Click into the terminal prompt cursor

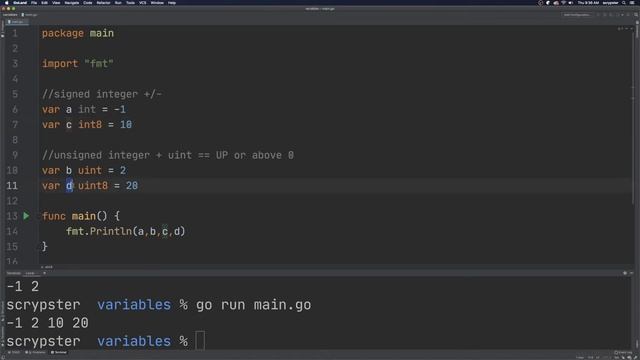(200, 341)
